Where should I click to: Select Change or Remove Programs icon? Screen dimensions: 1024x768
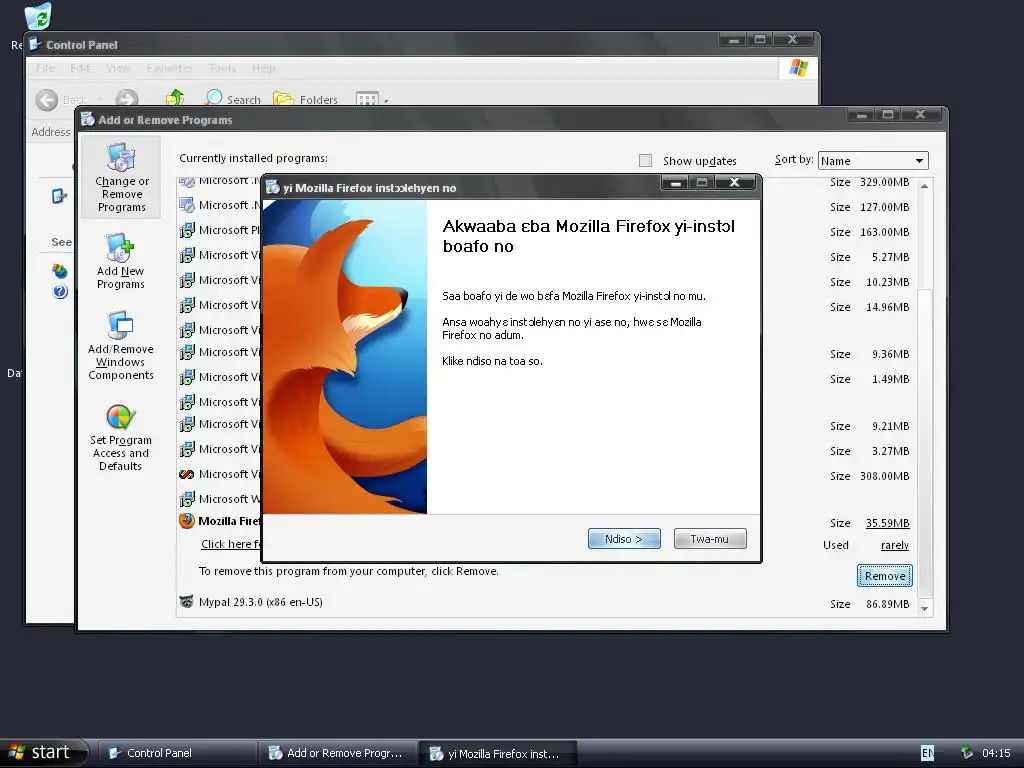pyautogui.click(x=121, y=178)
